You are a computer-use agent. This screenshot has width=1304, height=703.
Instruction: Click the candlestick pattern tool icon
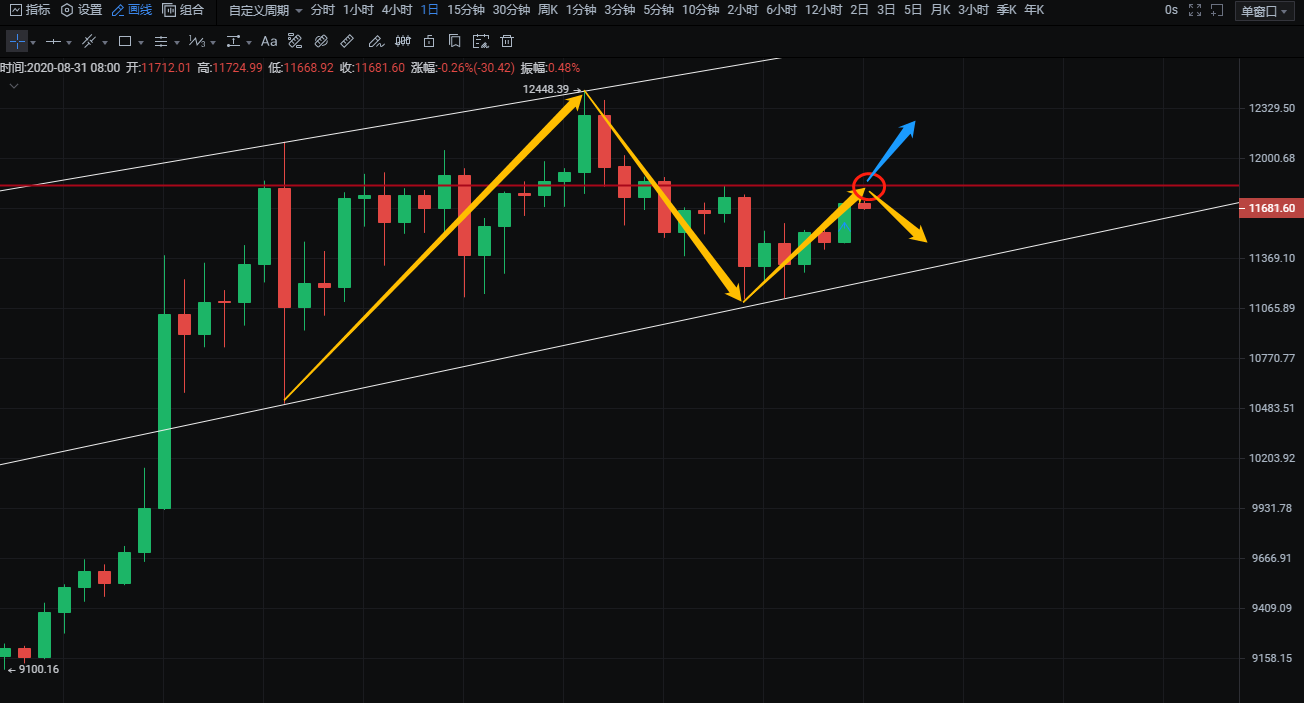coord(402,42)
